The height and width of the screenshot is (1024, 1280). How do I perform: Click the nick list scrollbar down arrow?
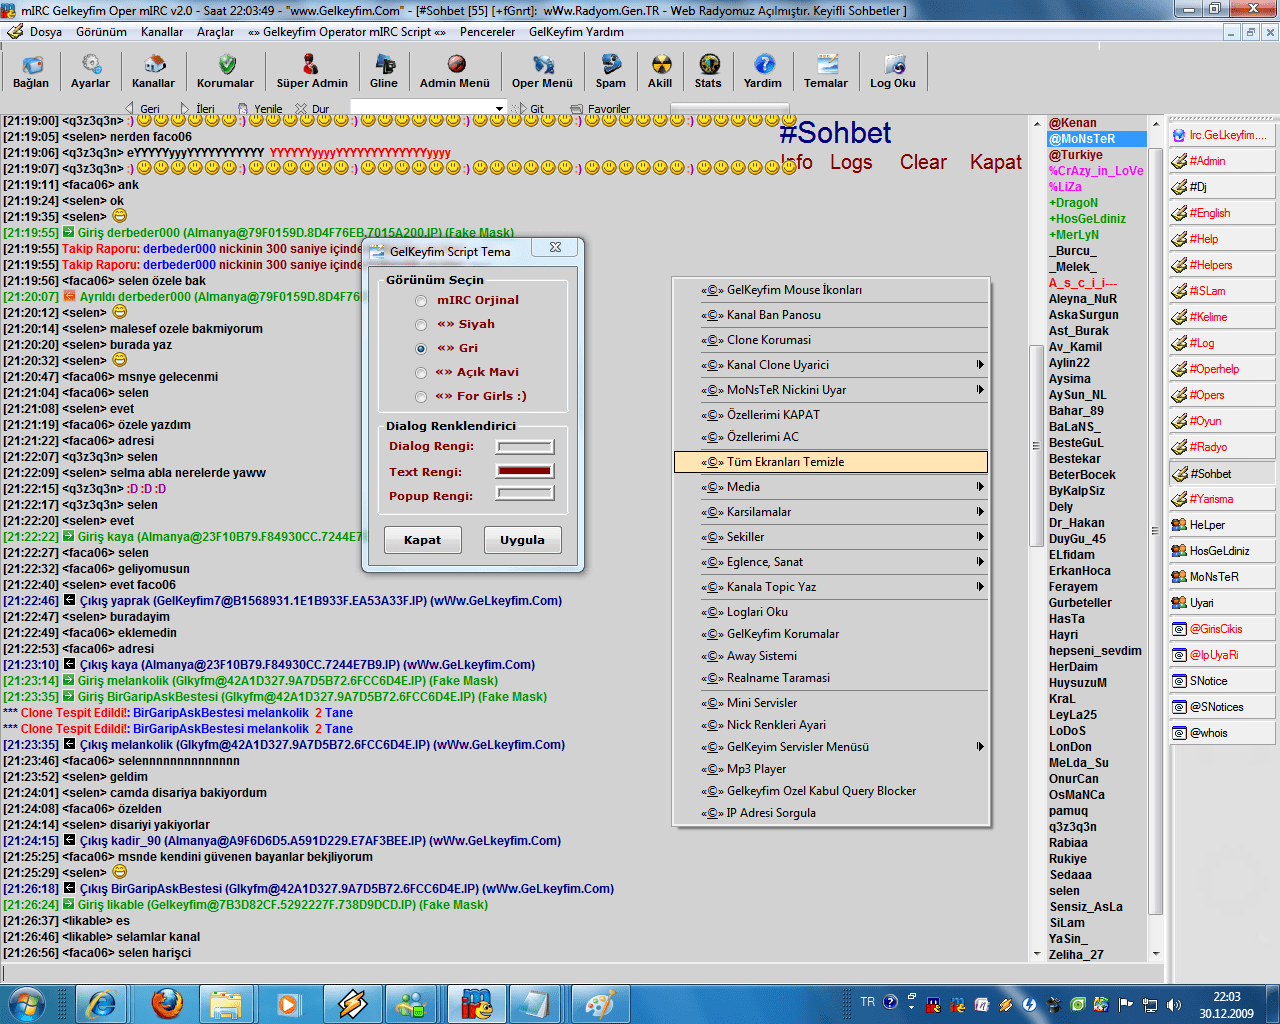click(1156, 954)
